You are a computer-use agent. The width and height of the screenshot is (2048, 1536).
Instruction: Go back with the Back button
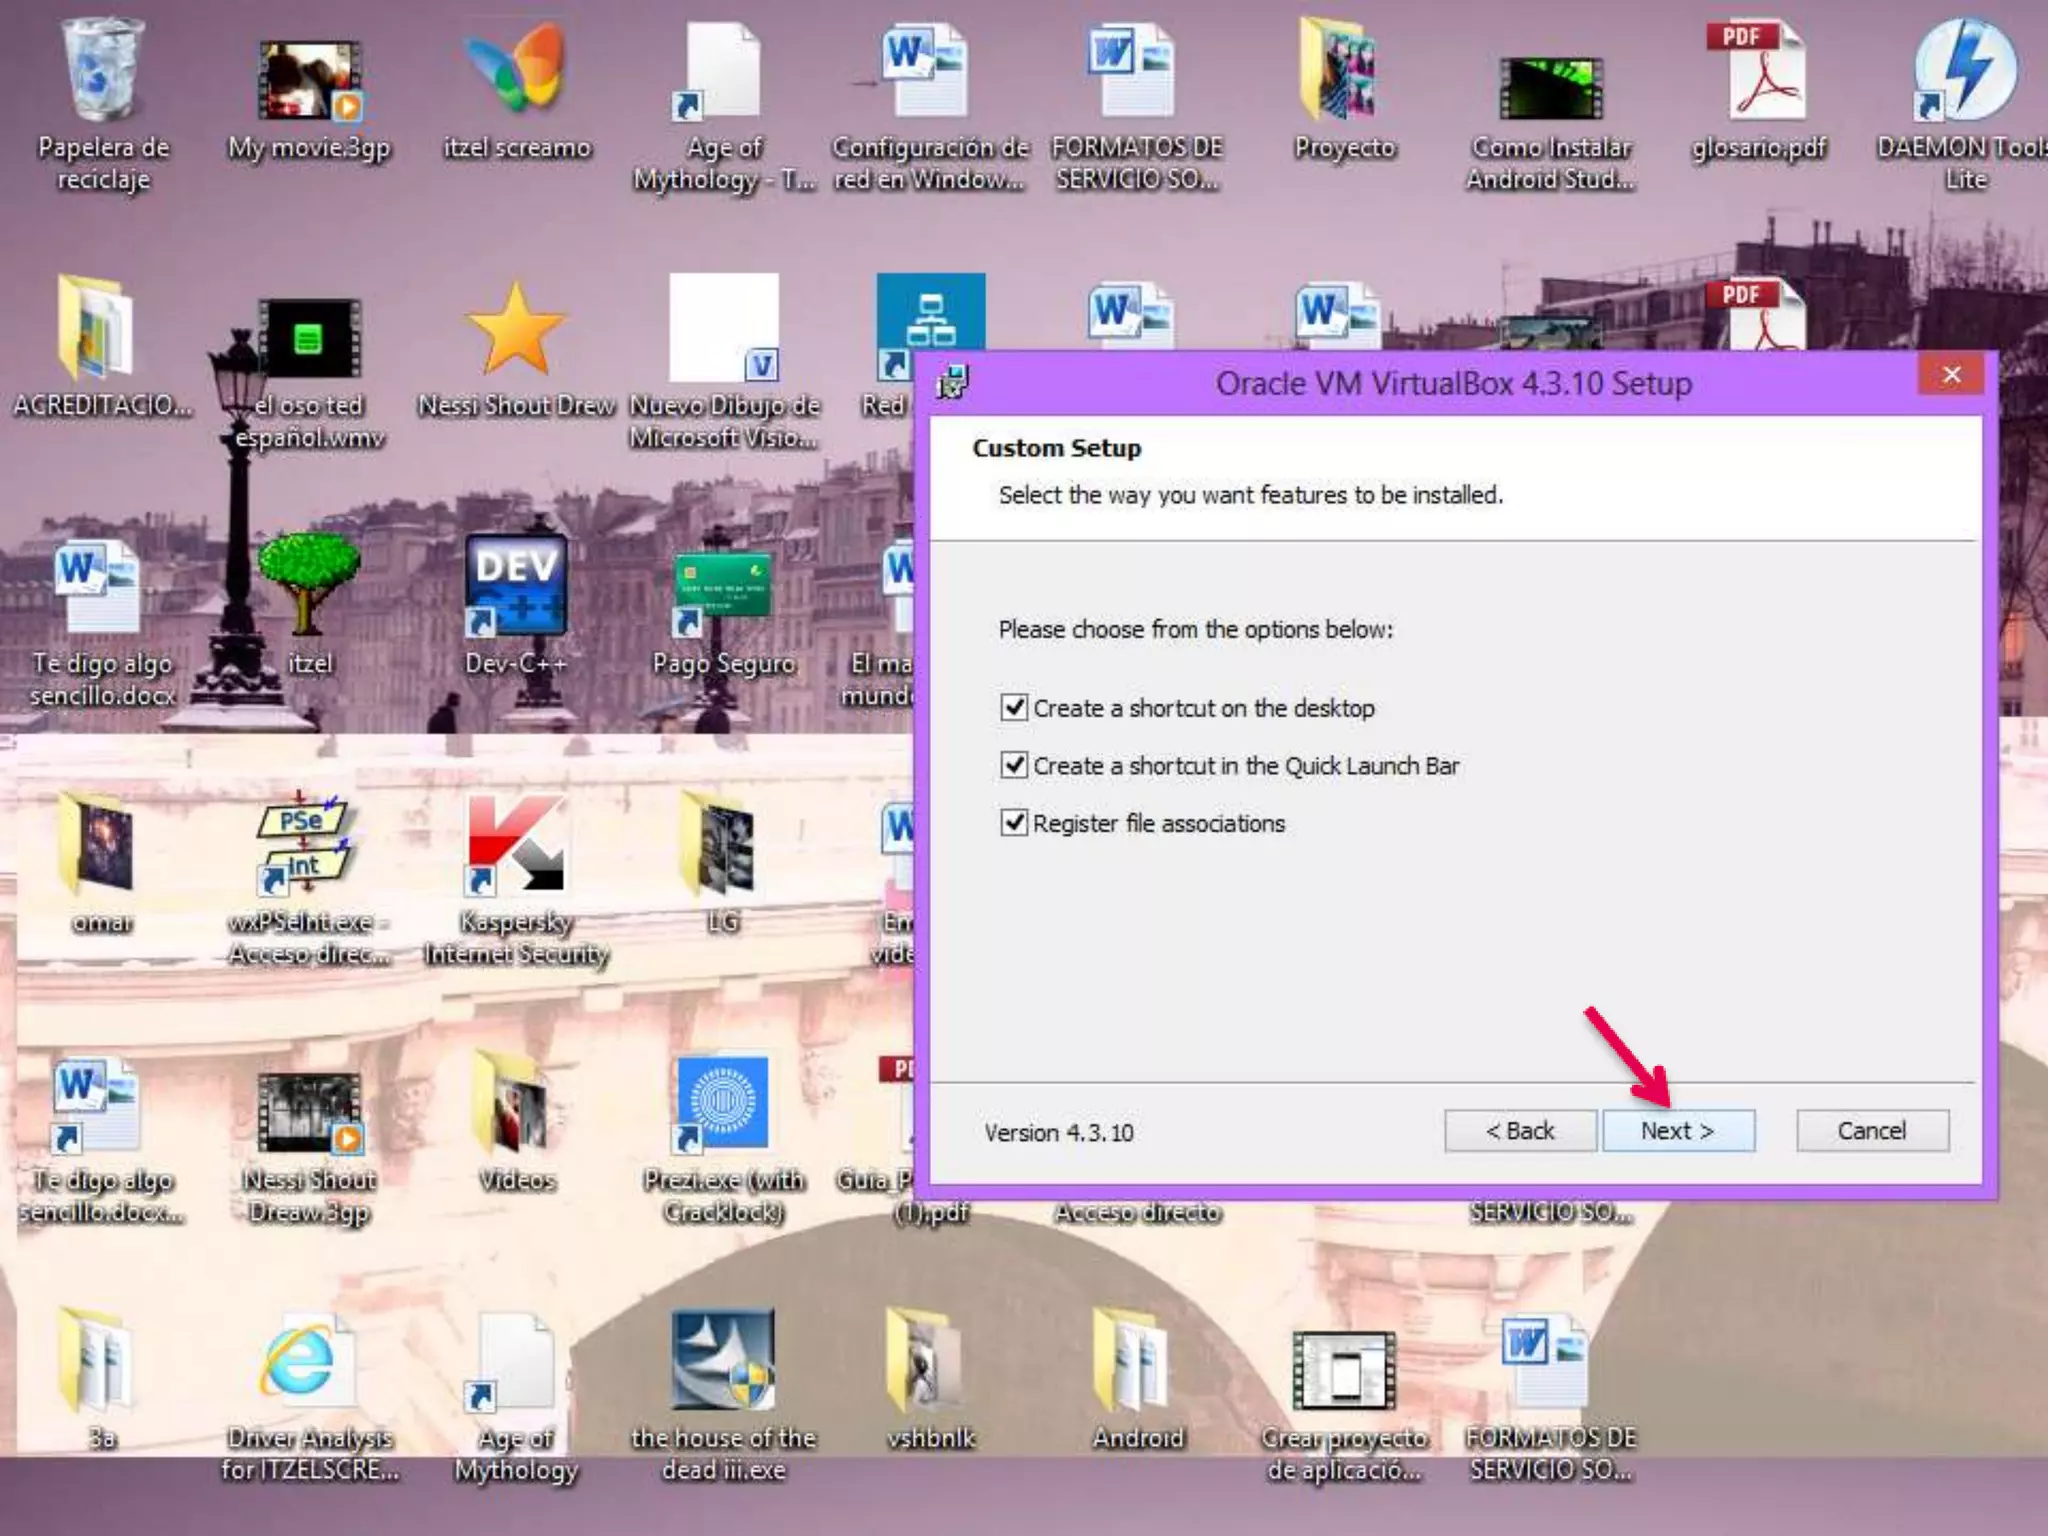1519,1131
